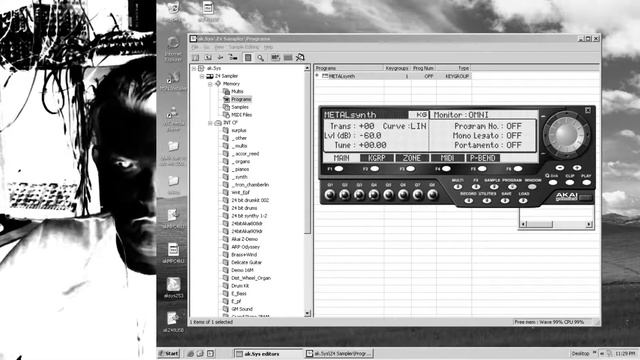The image size is (640, 360).
Task: Select the MIDI tab on sampler display
Action: point(447,158)
